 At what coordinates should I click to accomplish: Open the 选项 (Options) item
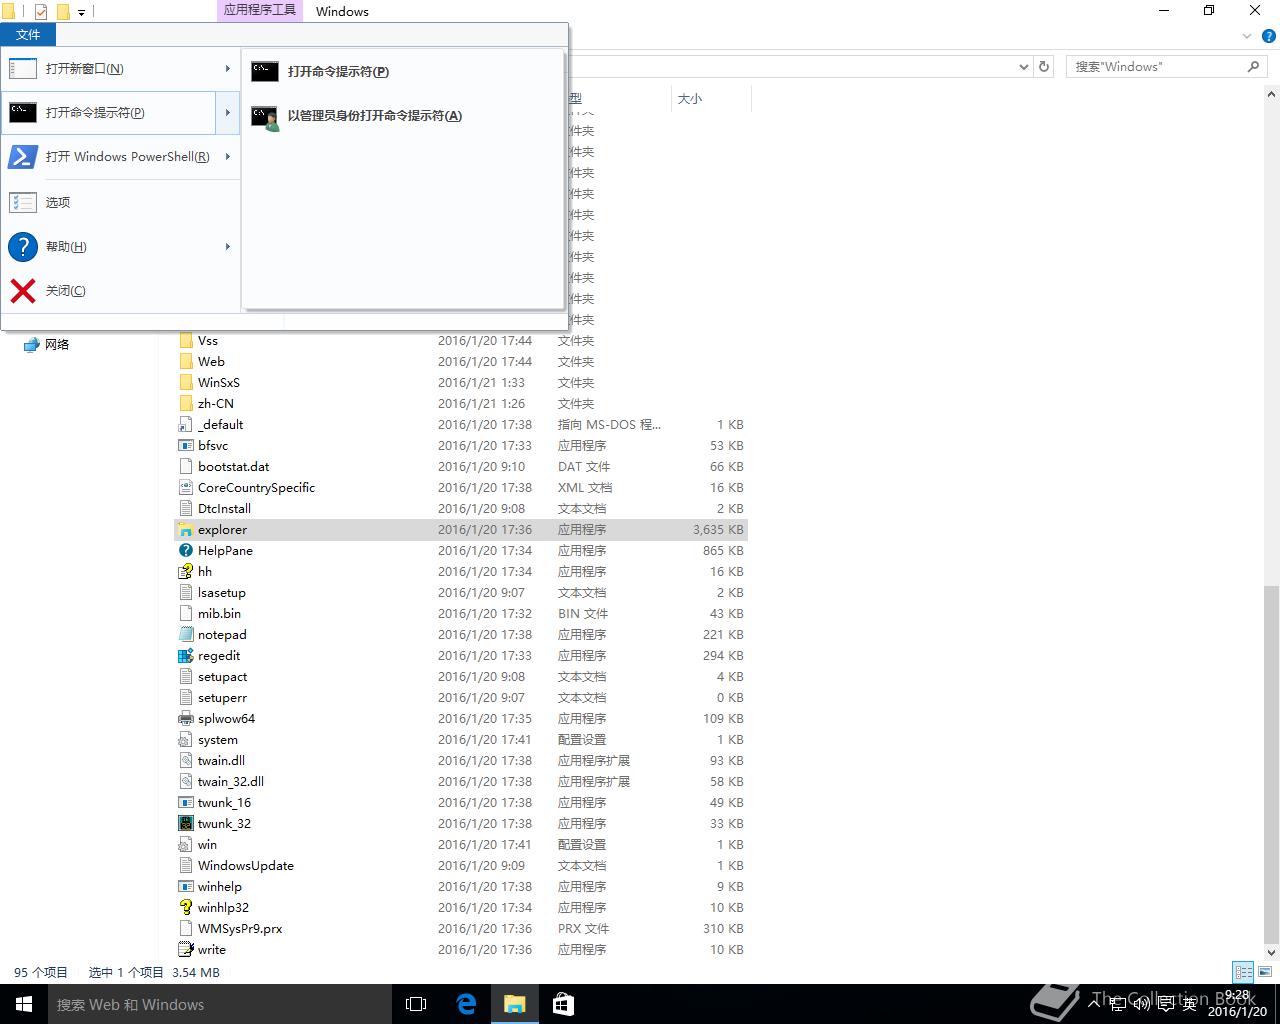[120, 202]
